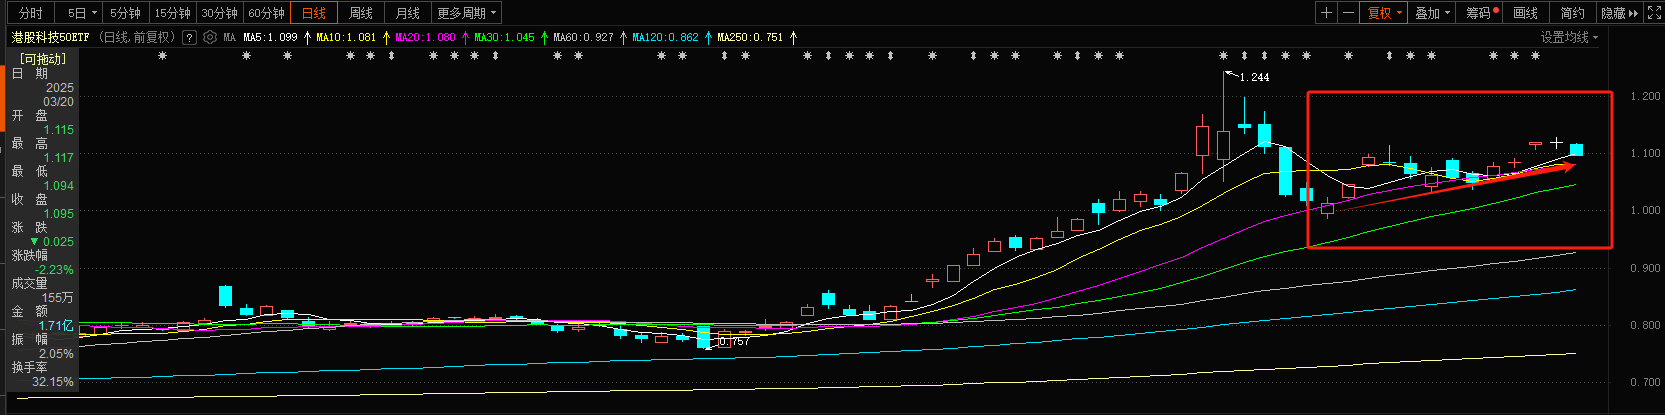Click the [可拖动] draggable panel header
This screenshot has height=415, width=1665.
[43, 59]
